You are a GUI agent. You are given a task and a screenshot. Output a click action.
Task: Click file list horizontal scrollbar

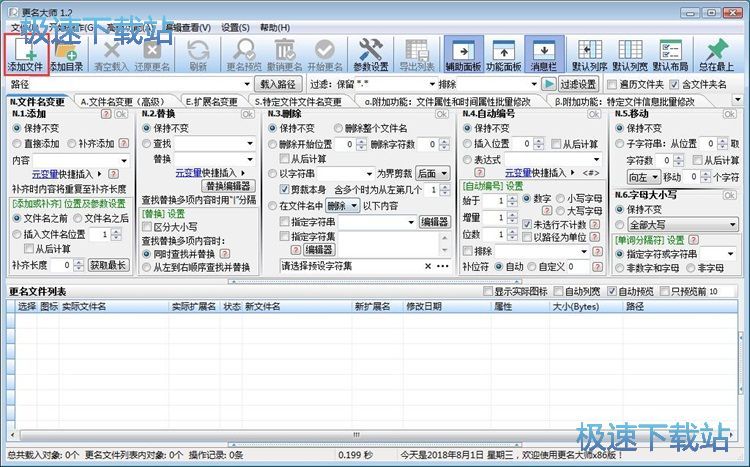click(x=356, y=435)
